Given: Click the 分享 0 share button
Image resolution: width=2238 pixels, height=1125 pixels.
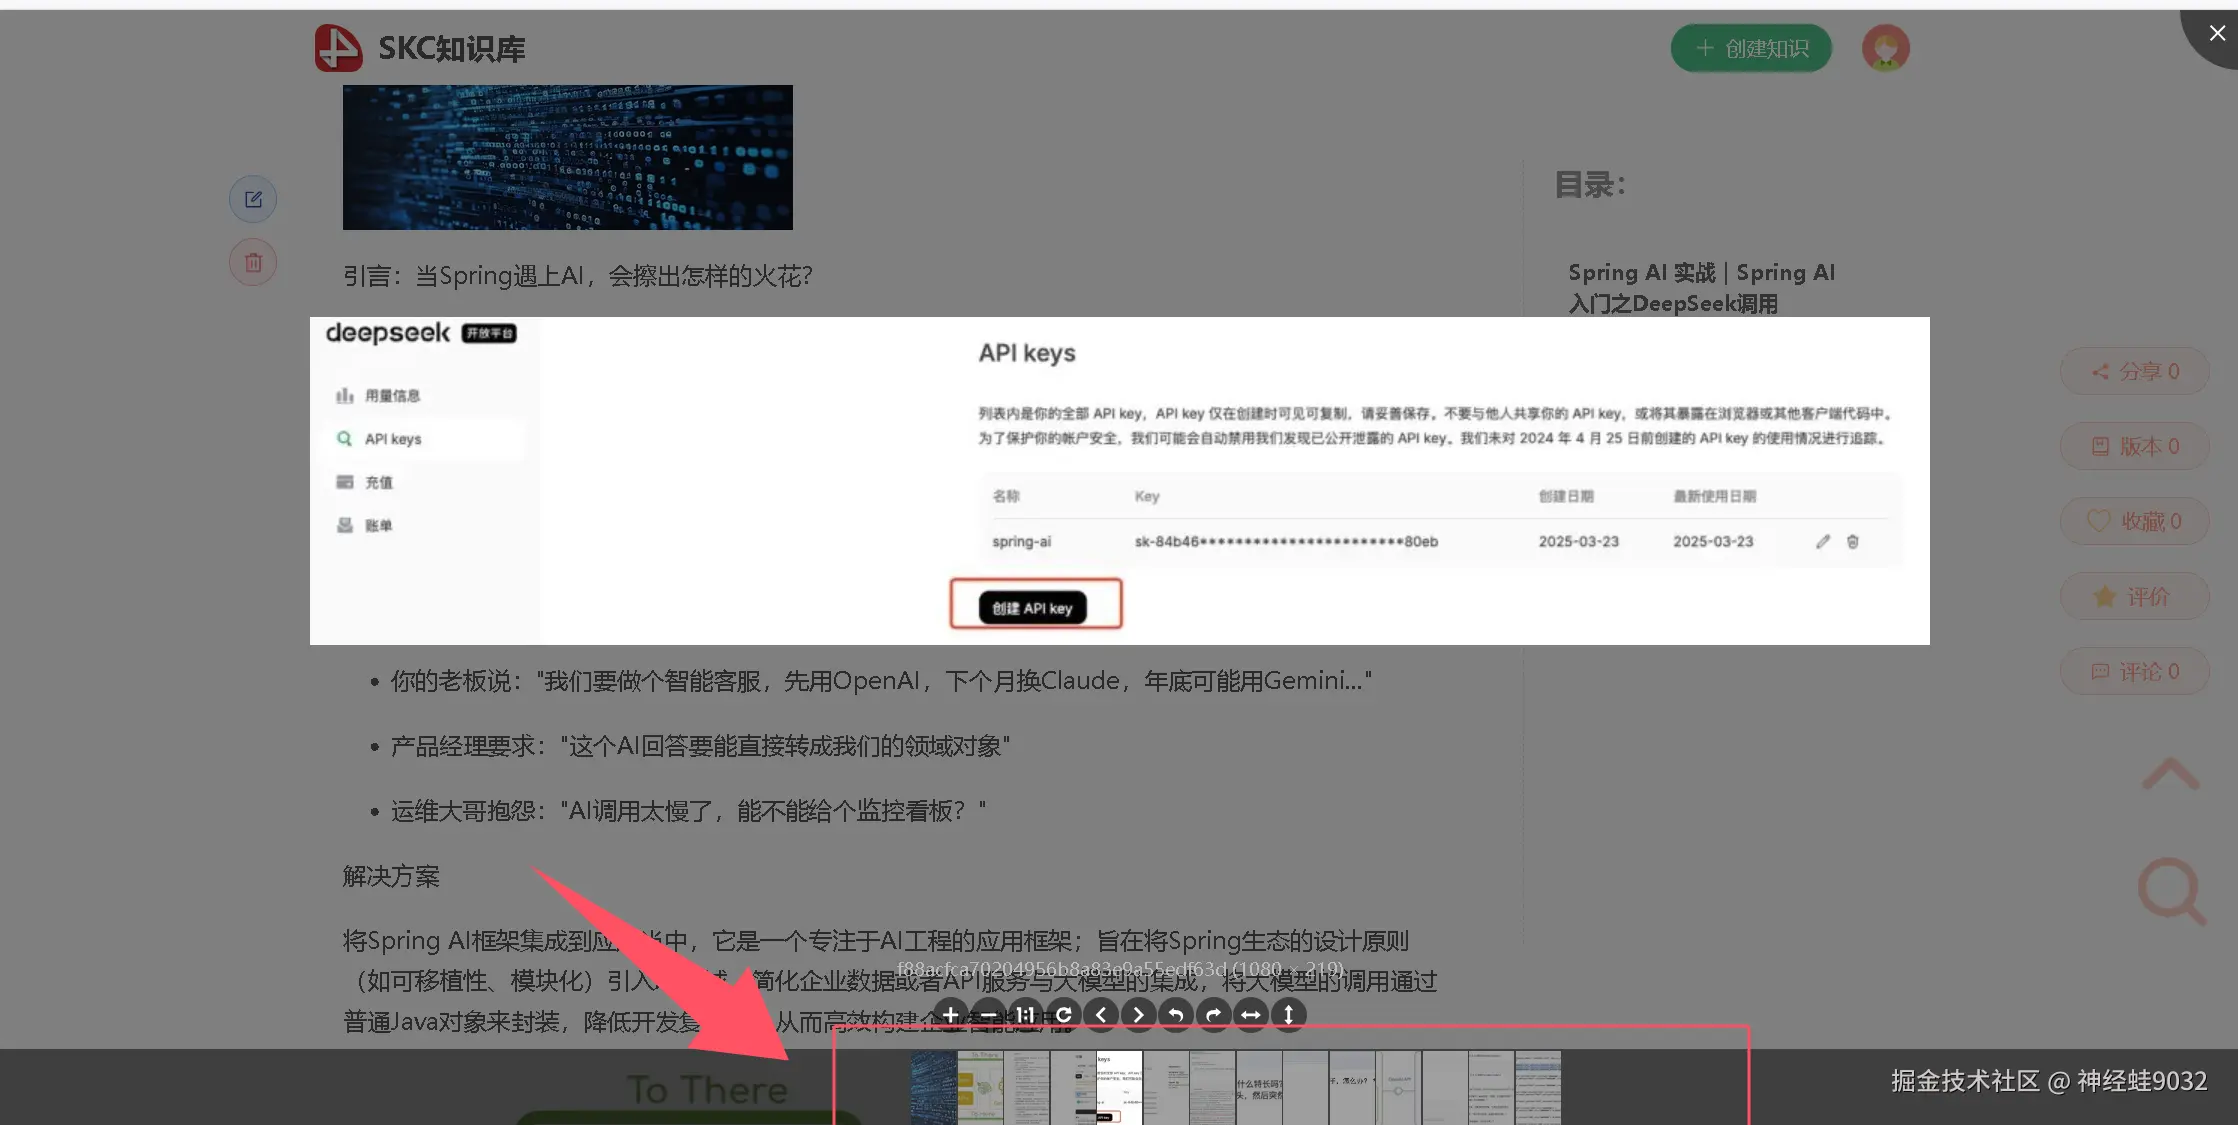Looking at the screenshot, I should pyautogui.click(x=2134, y=372).
